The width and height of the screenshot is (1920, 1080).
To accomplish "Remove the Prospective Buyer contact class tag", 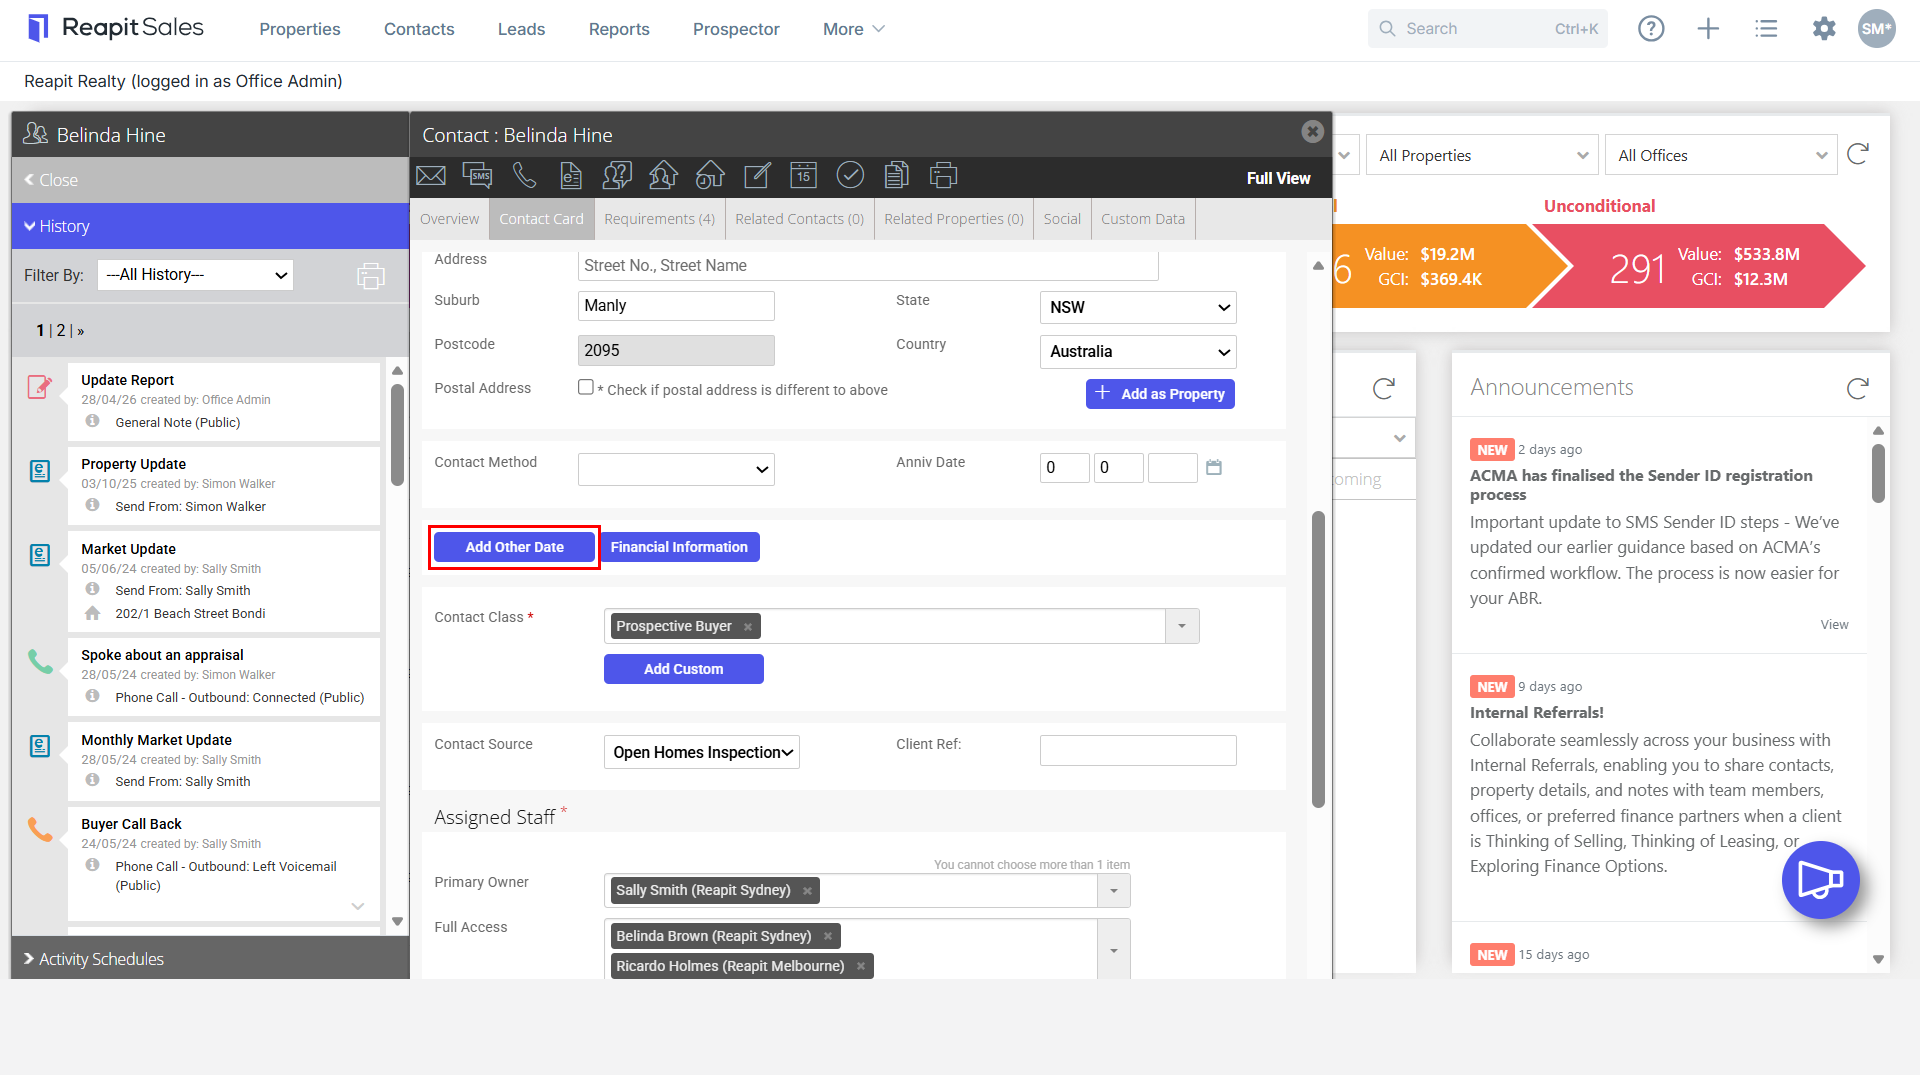I will click(x=748, y=627).
